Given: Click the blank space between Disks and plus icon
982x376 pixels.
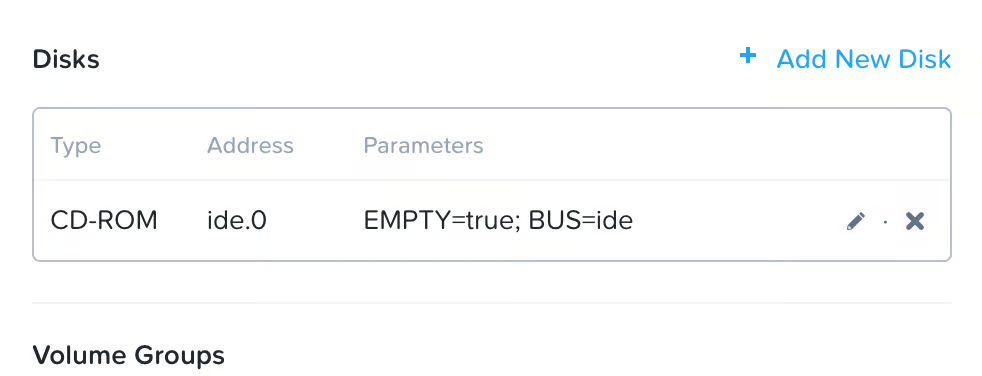Looking at the screenshot, I should (420, 60).
